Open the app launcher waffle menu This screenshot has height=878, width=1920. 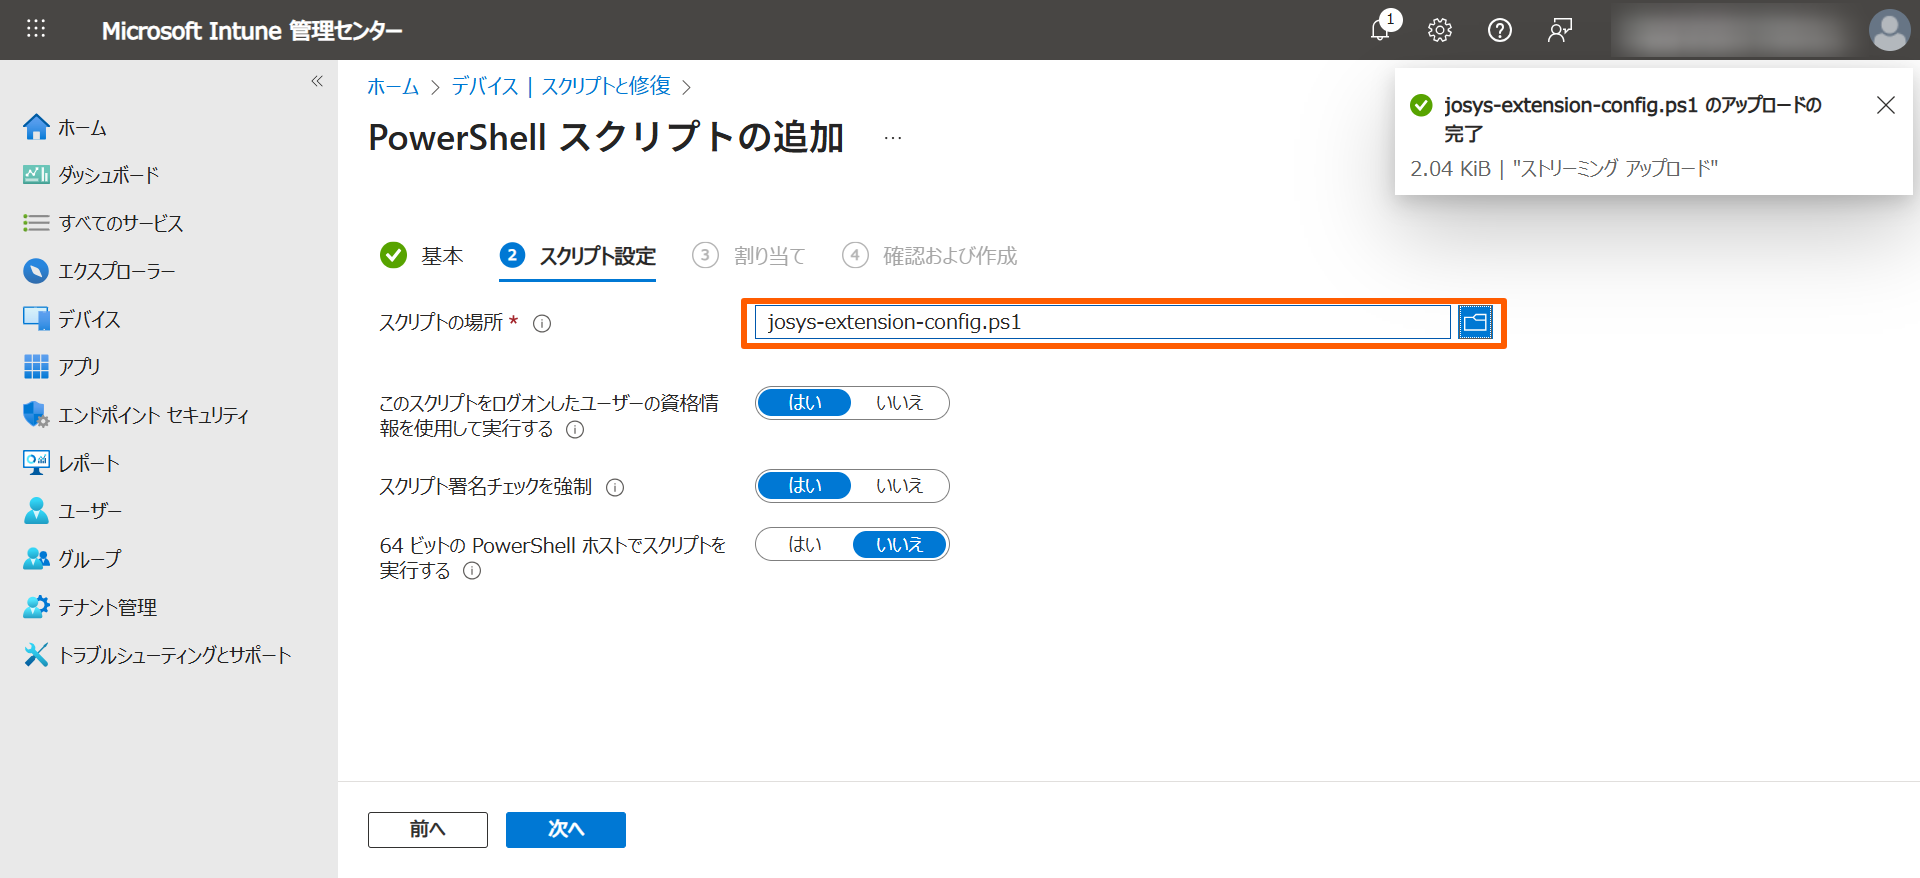pyautogui.click(x=36, y=29)
